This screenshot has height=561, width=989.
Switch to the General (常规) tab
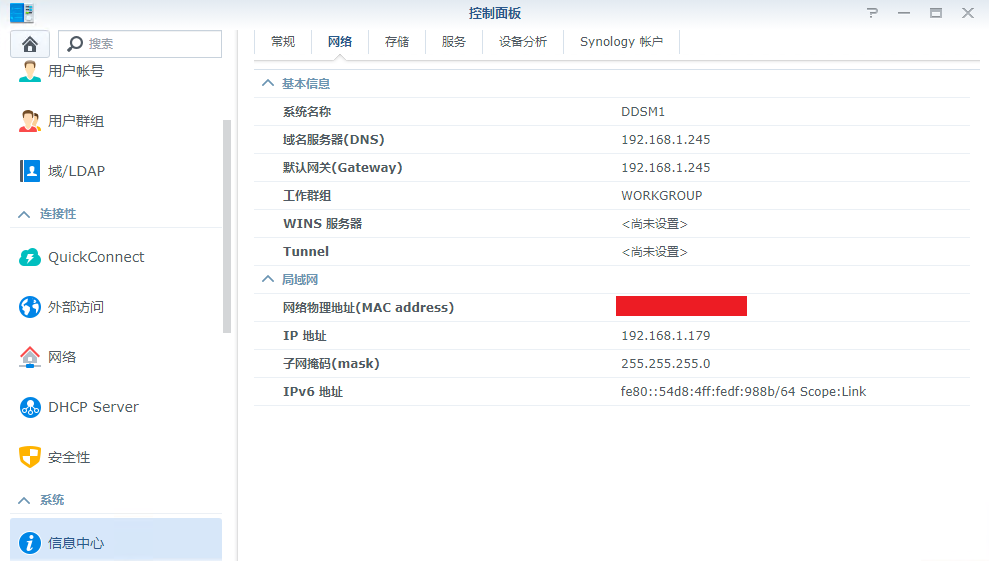[x=283, y=42]
